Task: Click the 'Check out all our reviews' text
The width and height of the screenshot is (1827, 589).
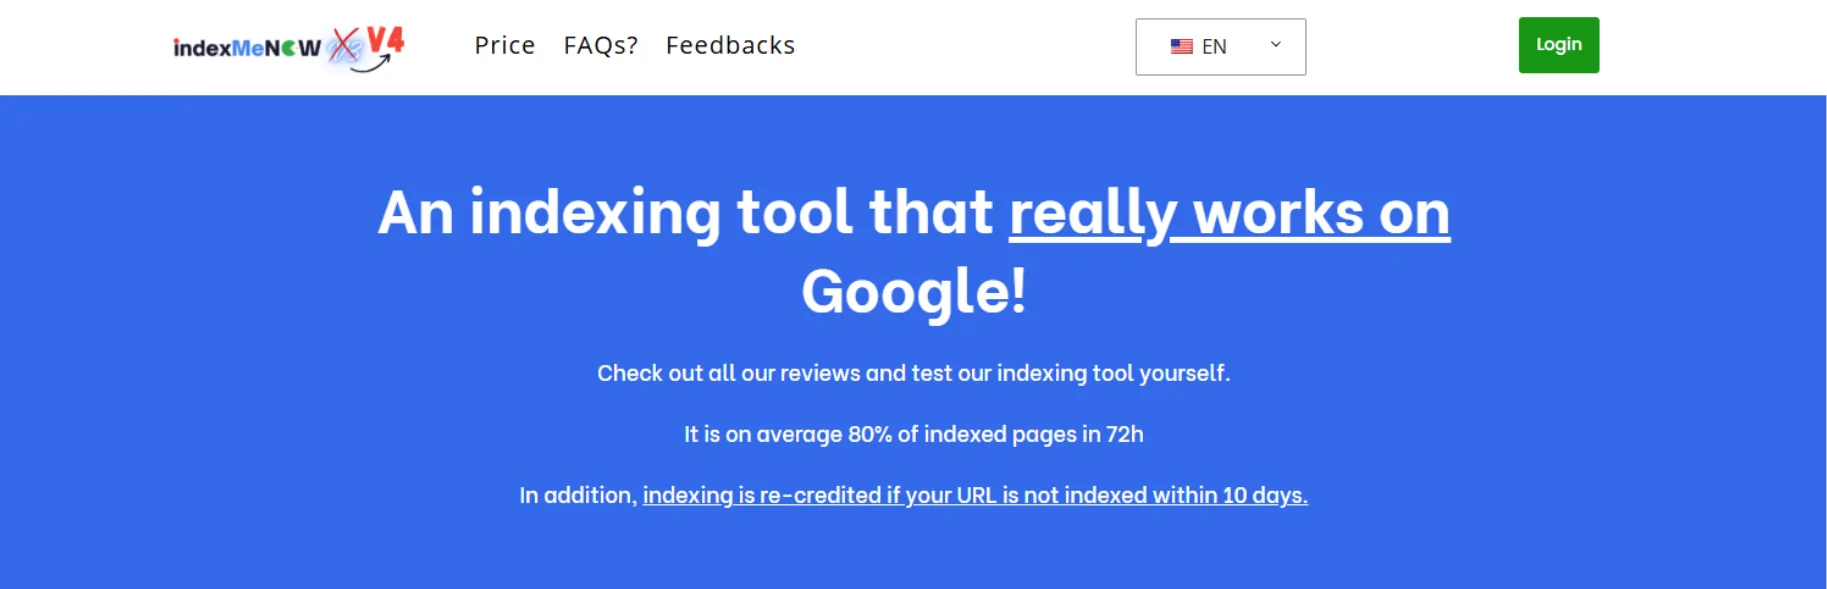Action: coord(914,373)
